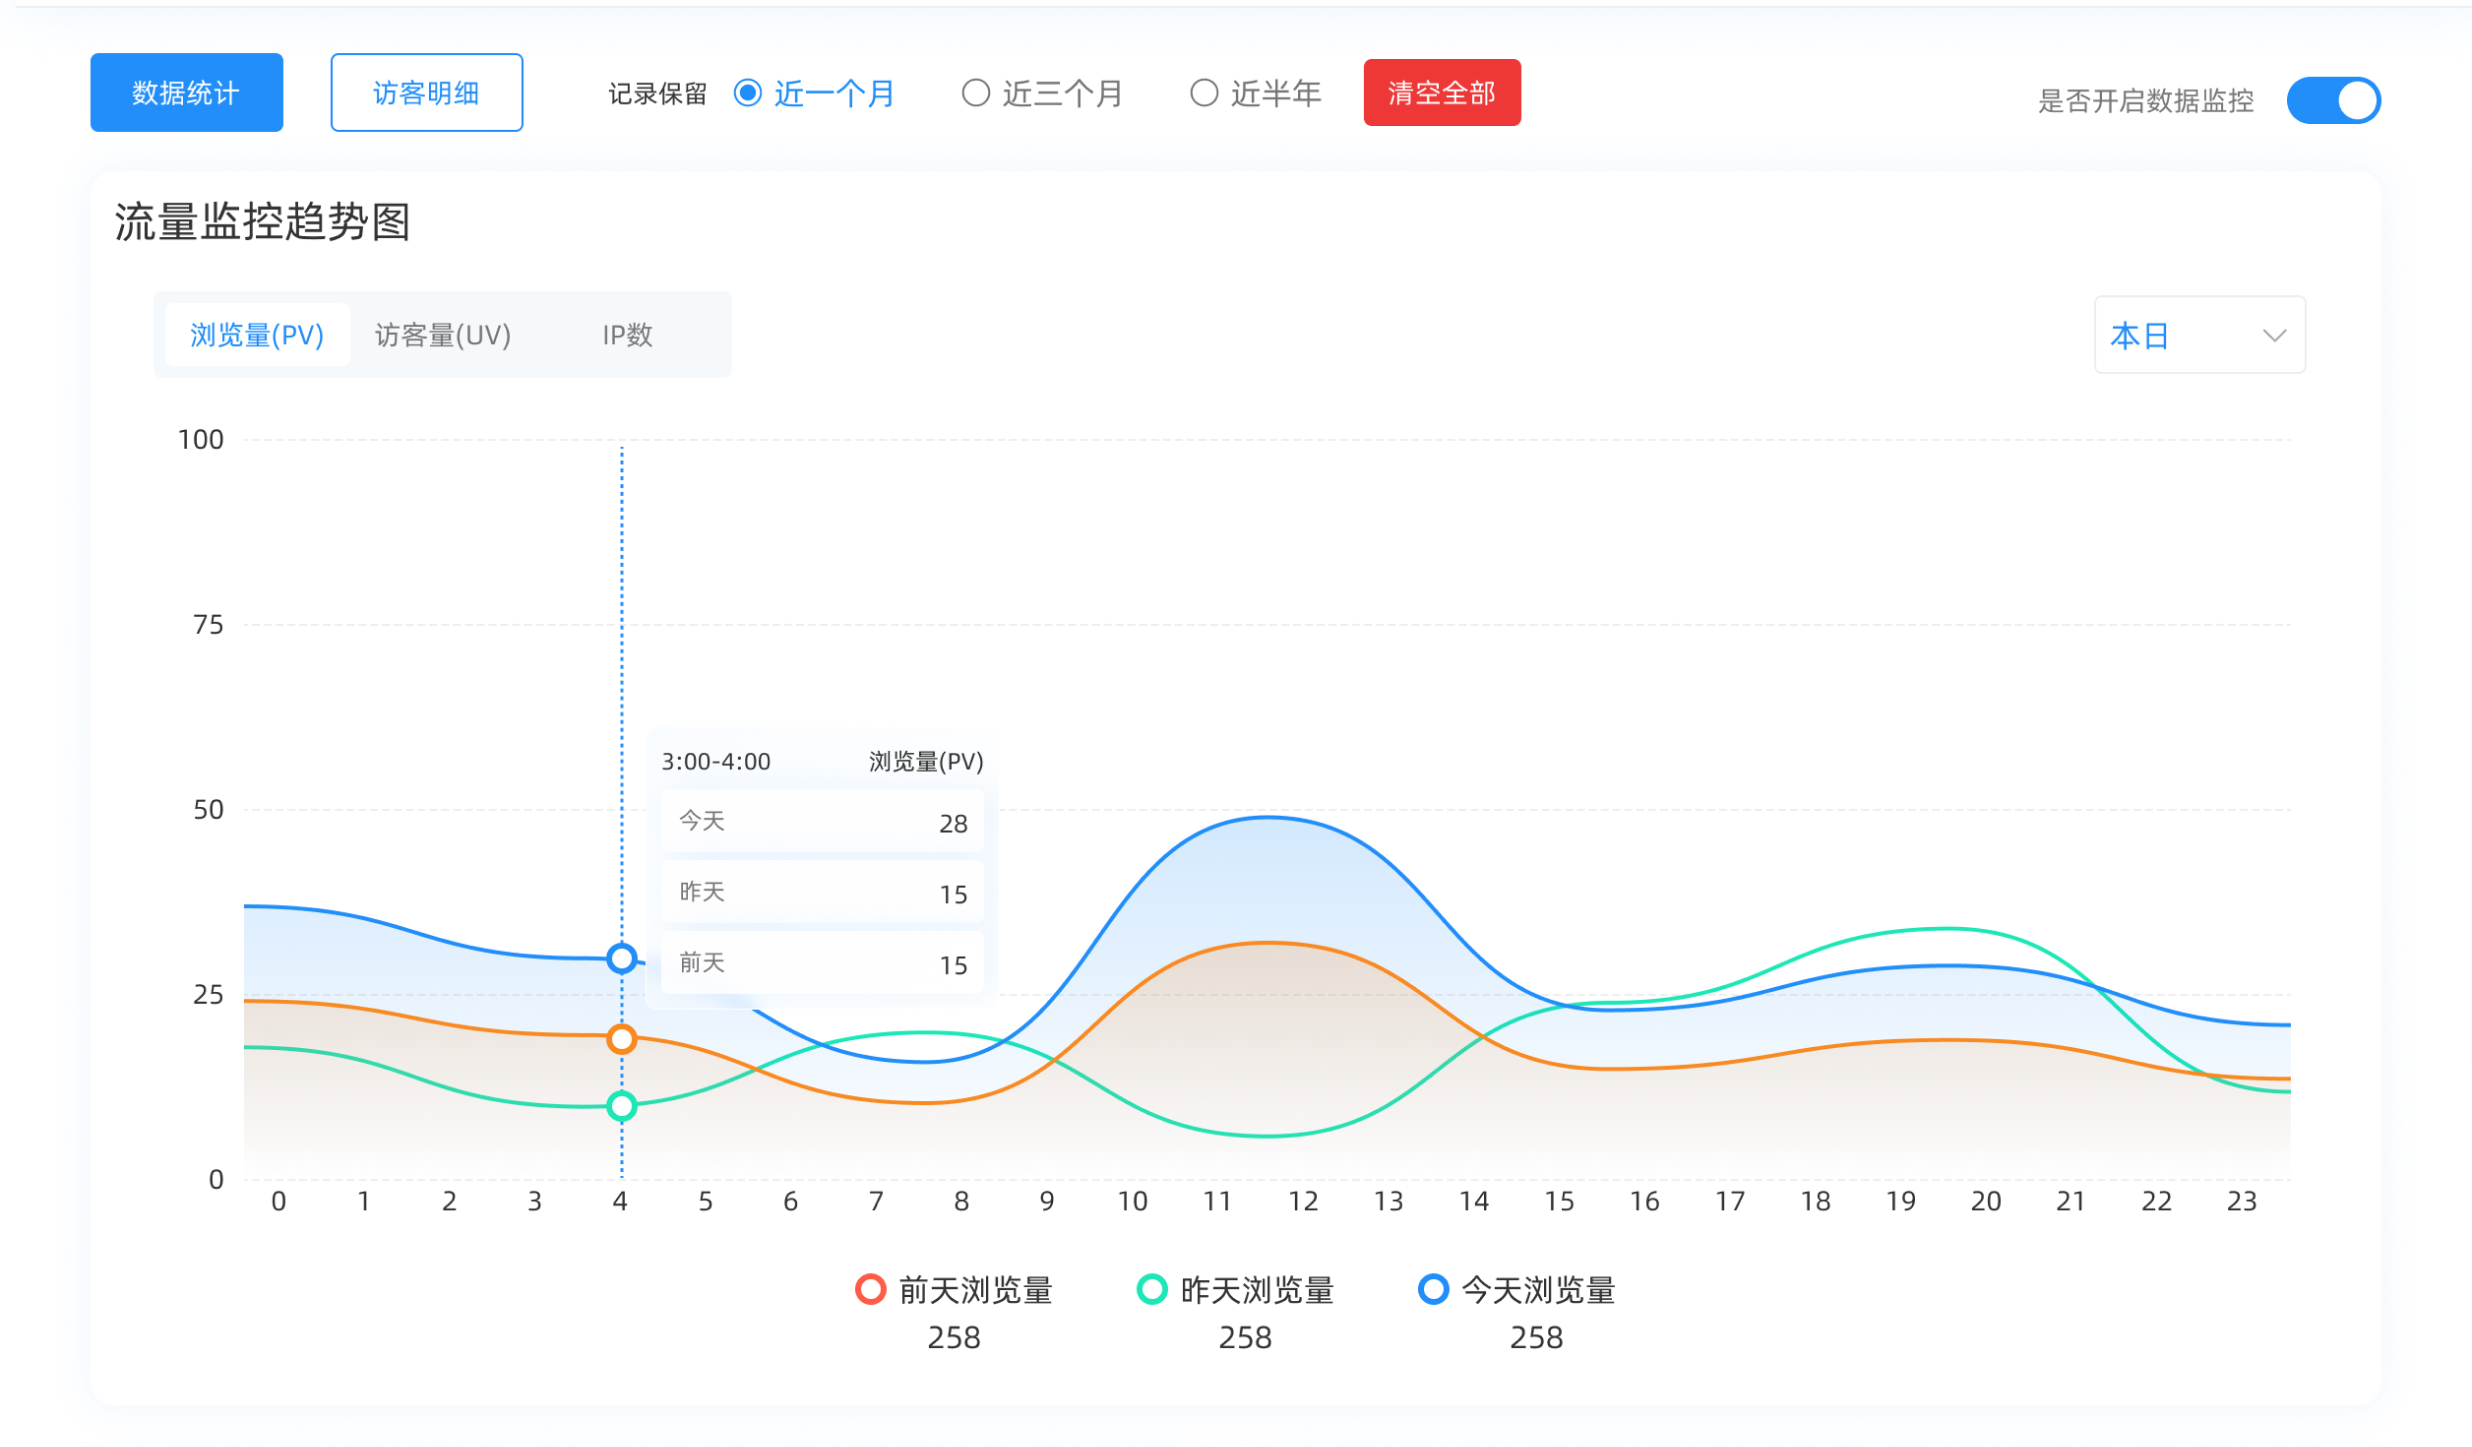Switch to the IP数 tab

pos(628,335)
